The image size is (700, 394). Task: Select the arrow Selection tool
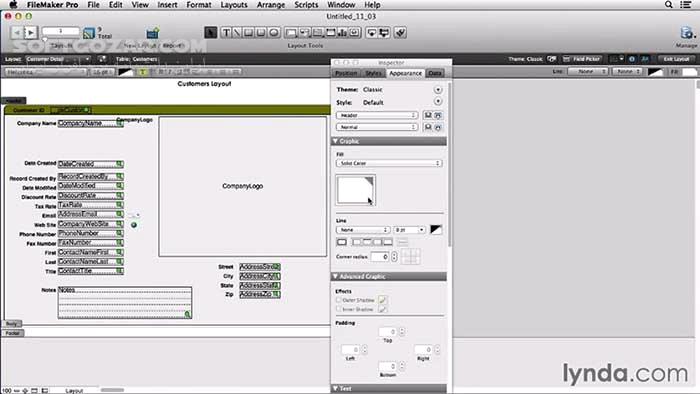point(211,33)
